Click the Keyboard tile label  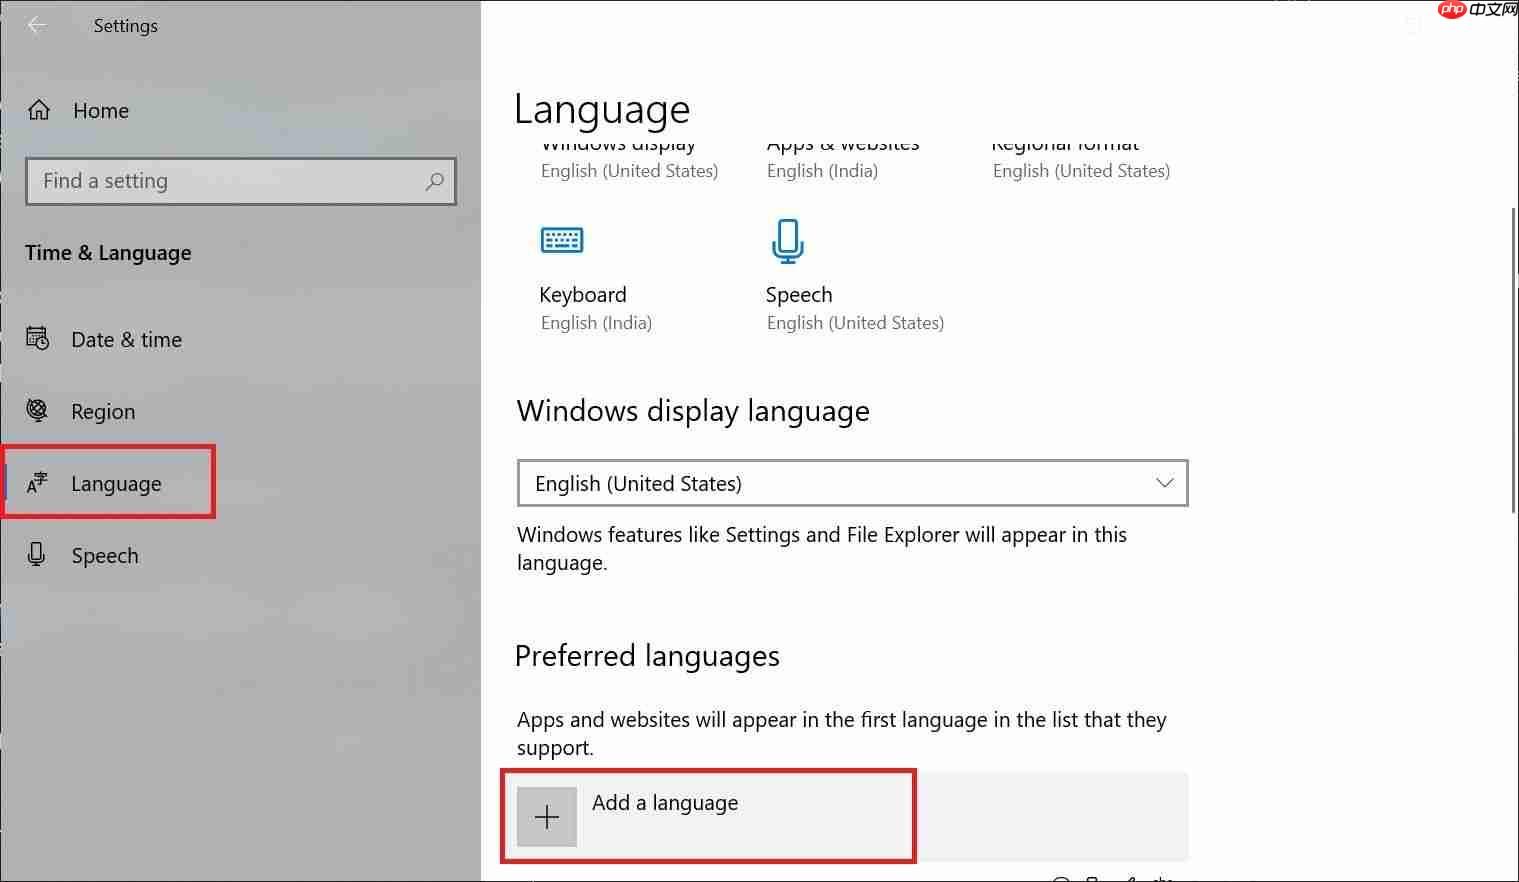583,295
